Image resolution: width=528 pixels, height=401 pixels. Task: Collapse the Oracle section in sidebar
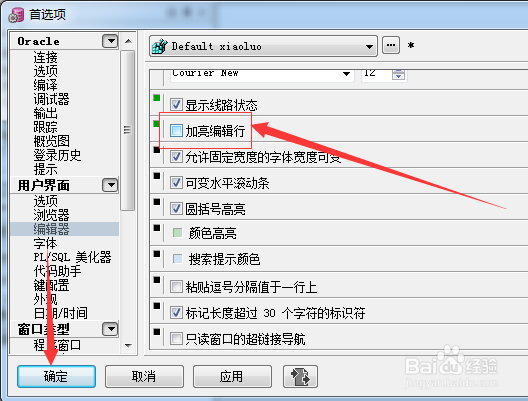point(110,41)
